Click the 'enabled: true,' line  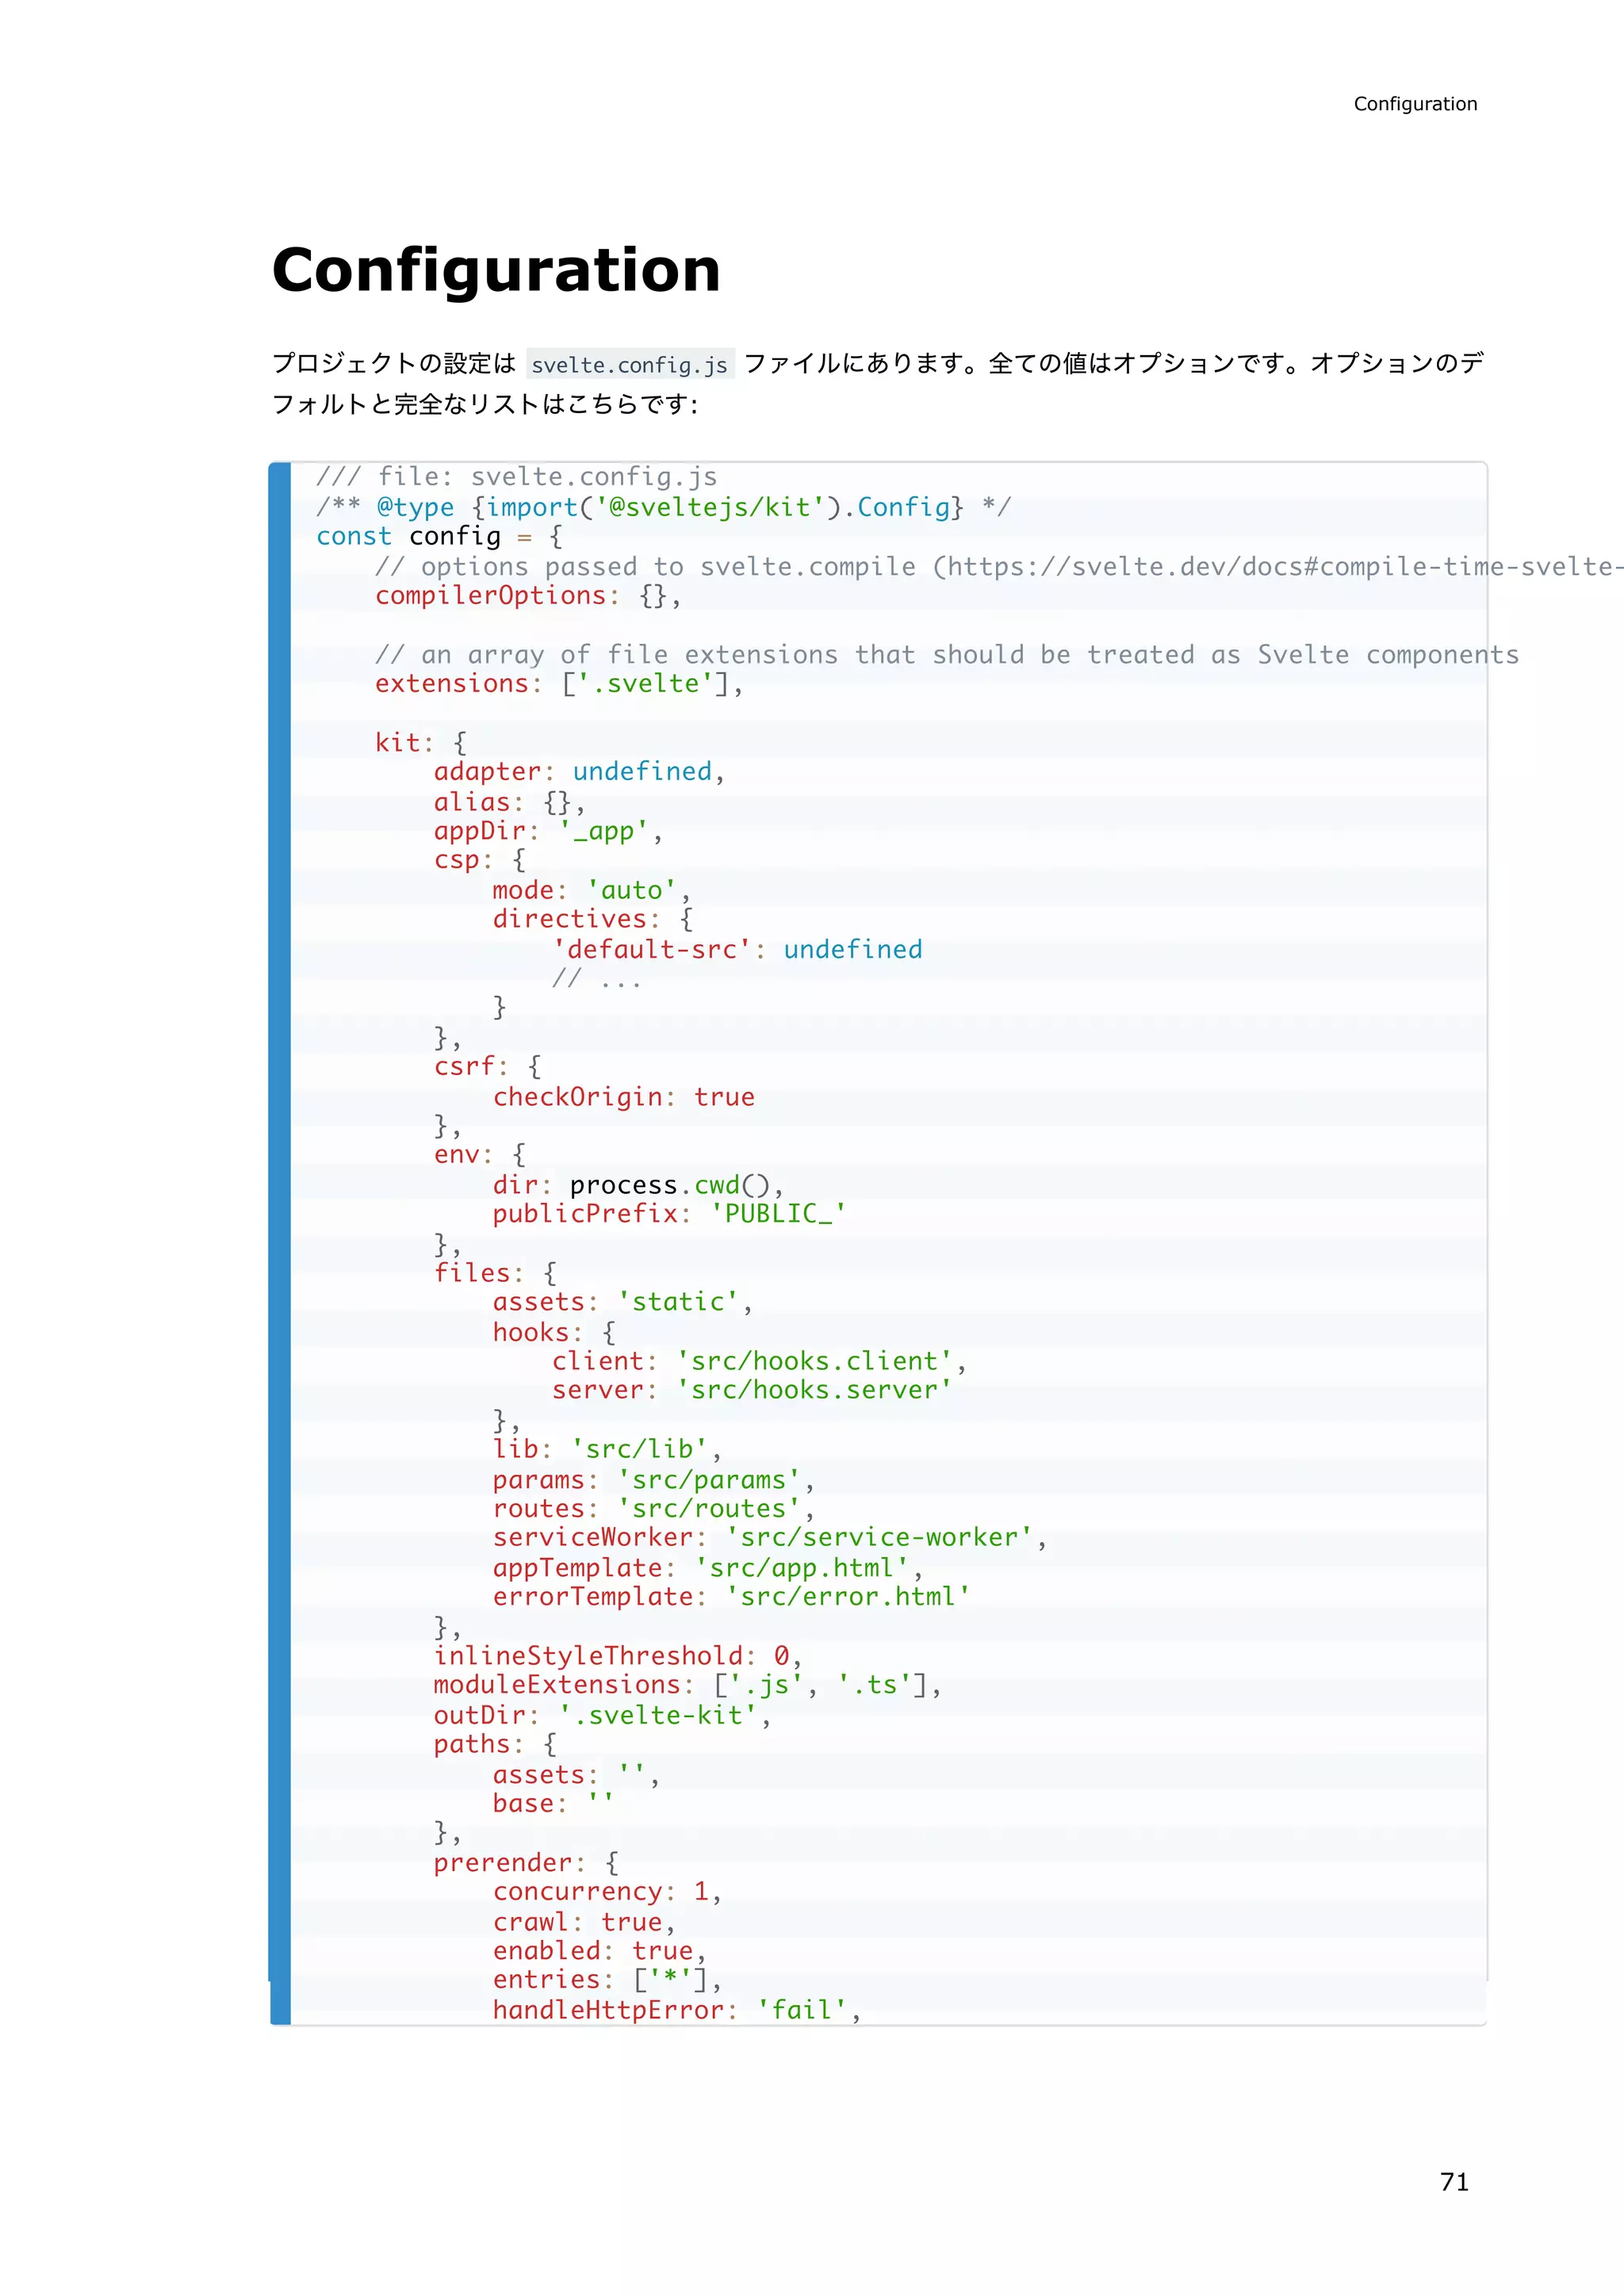[600, 1951]
